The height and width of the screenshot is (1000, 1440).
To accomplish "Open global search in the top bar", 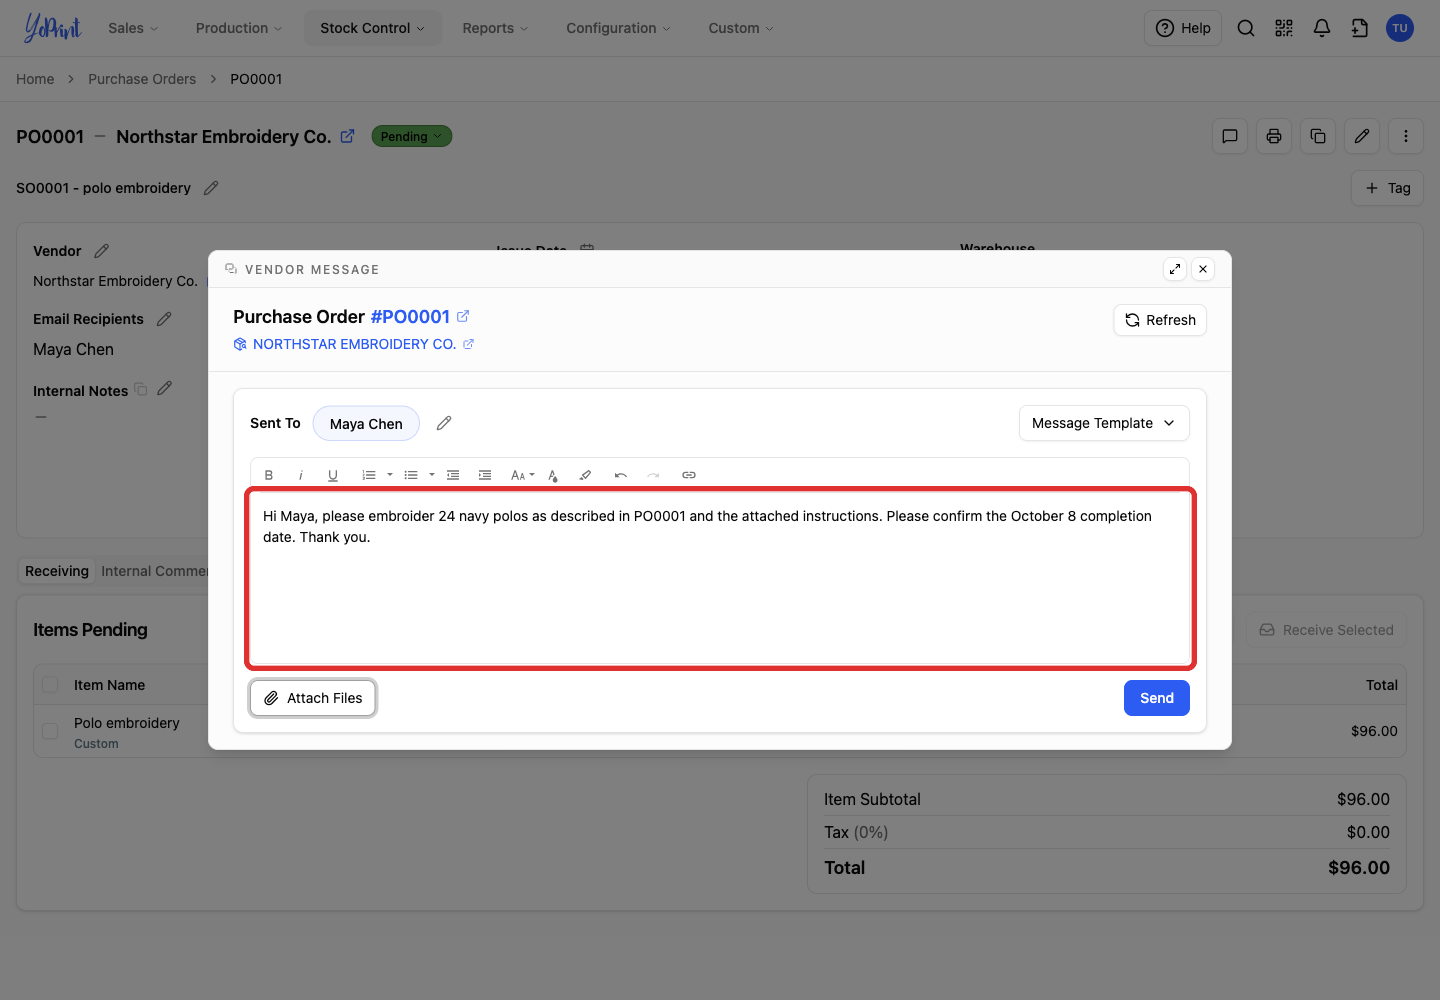I will click(x=1246, y=28).
